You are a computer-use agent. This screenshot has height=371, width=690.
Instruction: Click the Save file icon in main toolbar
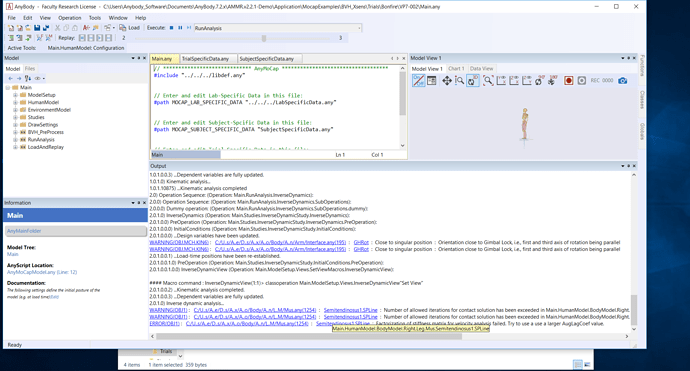[37, 28]
